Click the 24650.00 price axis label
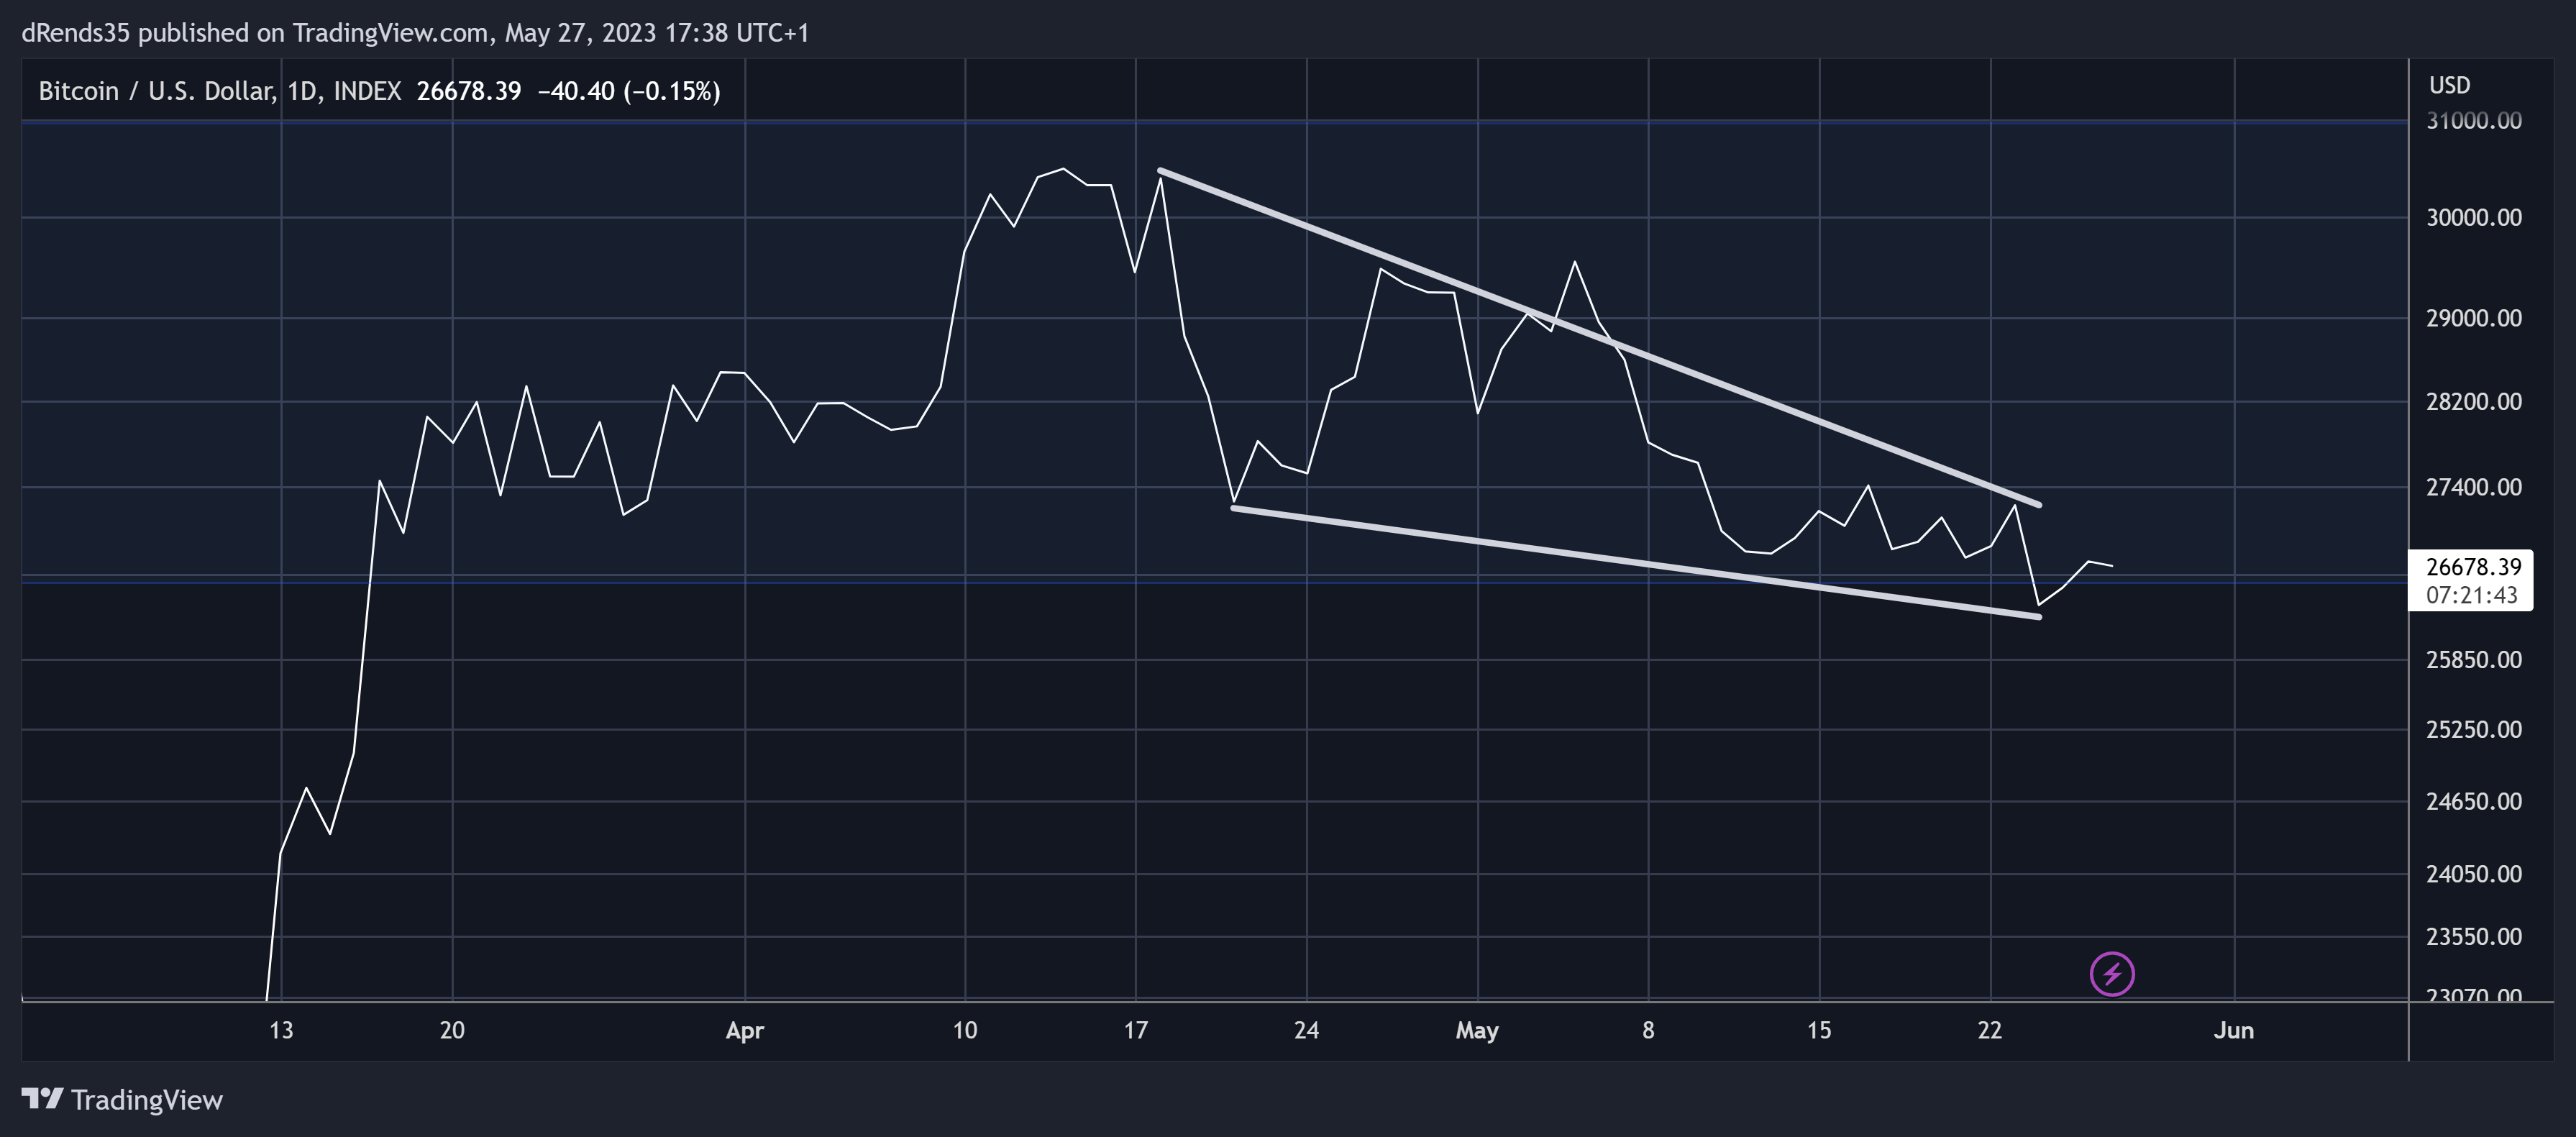 point(2474,801)
